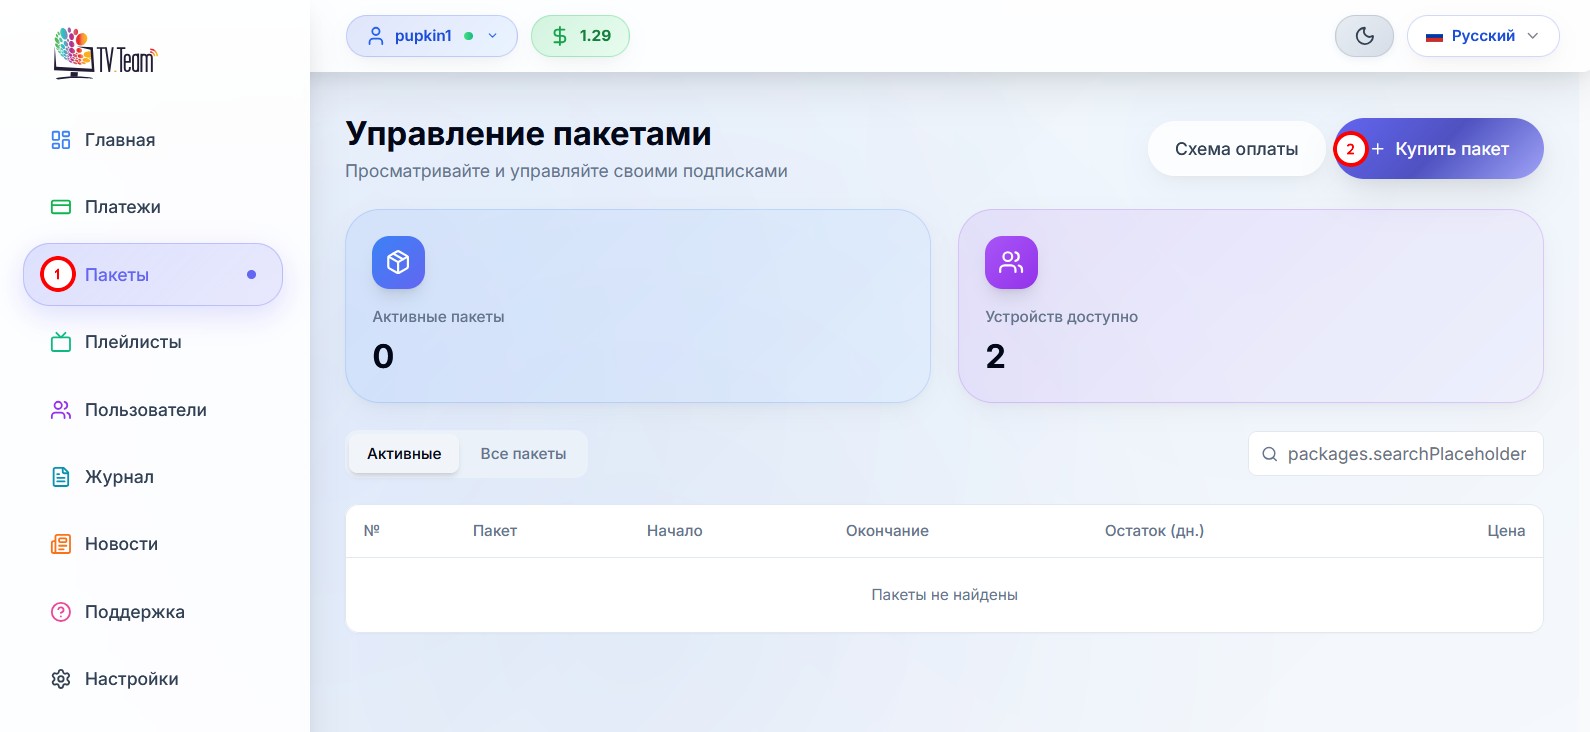Click the Пользователи people icon
The height and width of the screenshot is (732, 1590).
tap(61, 410)
